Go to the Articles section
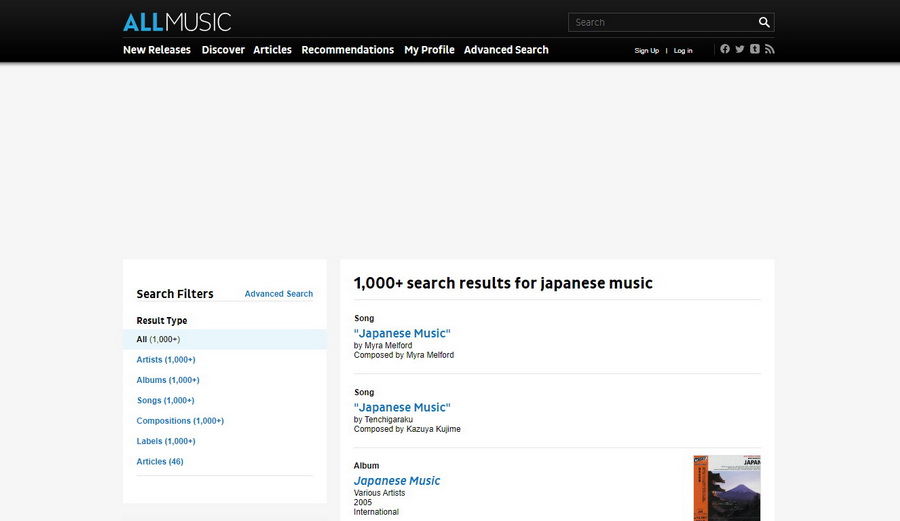The width and height of the screenshot is (900, 521). 272,50
